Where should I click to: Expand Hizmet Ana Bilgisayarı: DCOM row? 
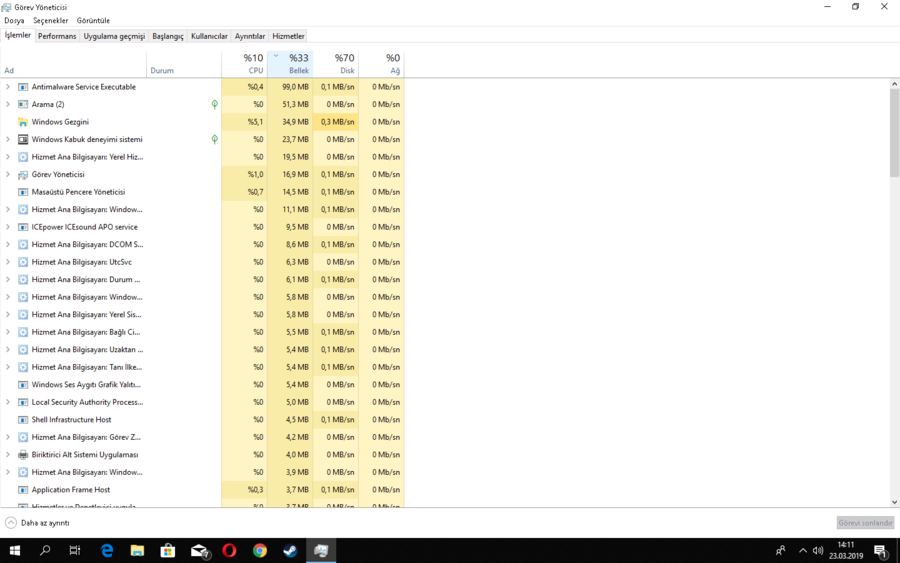click(x=7, y=244)
